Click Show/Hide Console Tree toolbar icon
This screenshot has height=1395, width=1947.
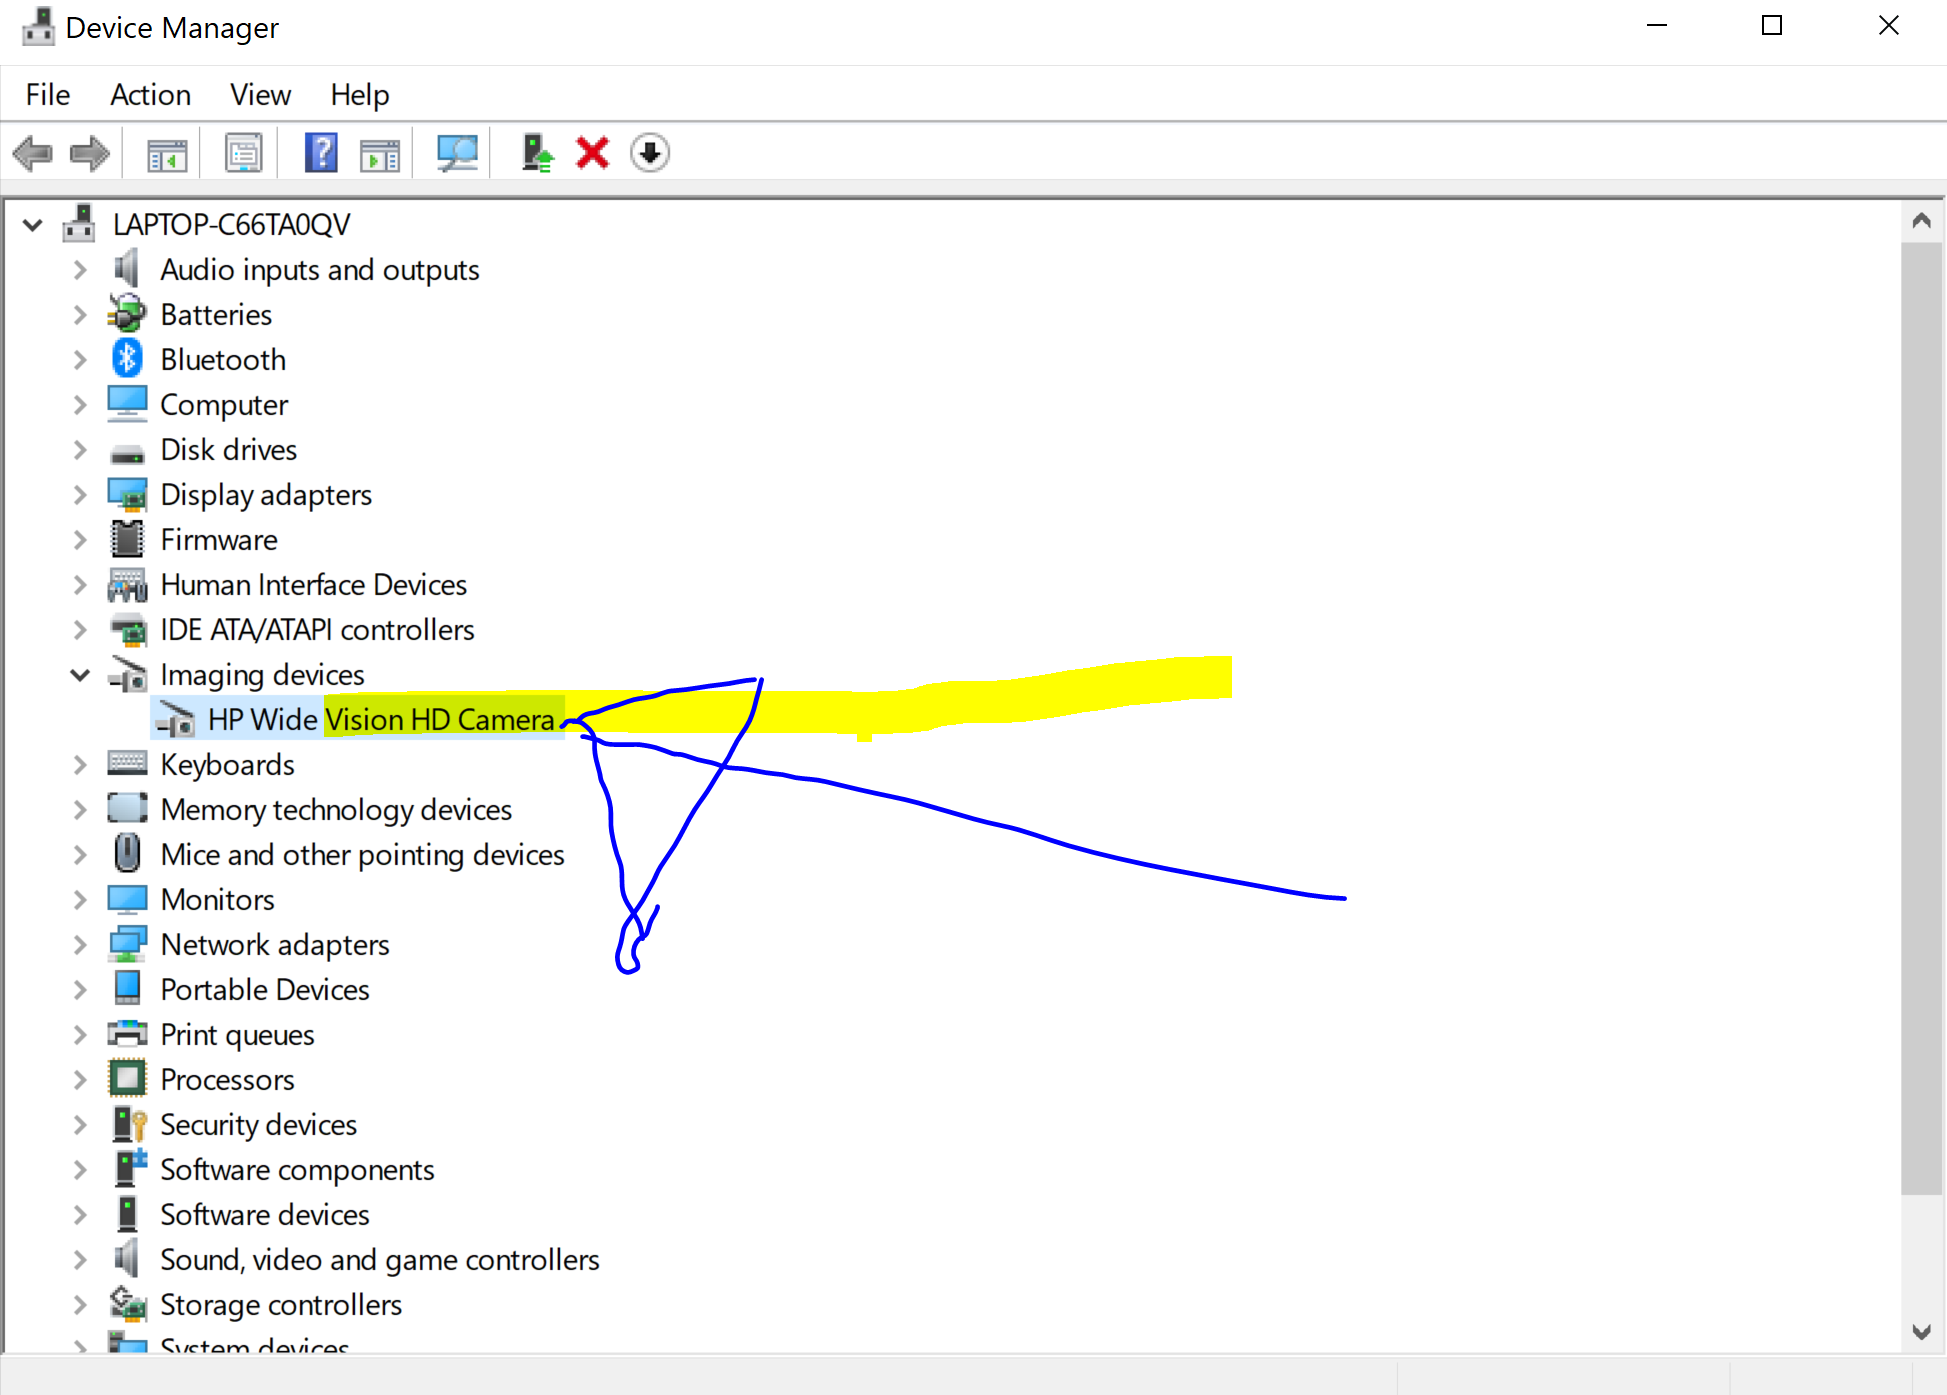point(167,154)
